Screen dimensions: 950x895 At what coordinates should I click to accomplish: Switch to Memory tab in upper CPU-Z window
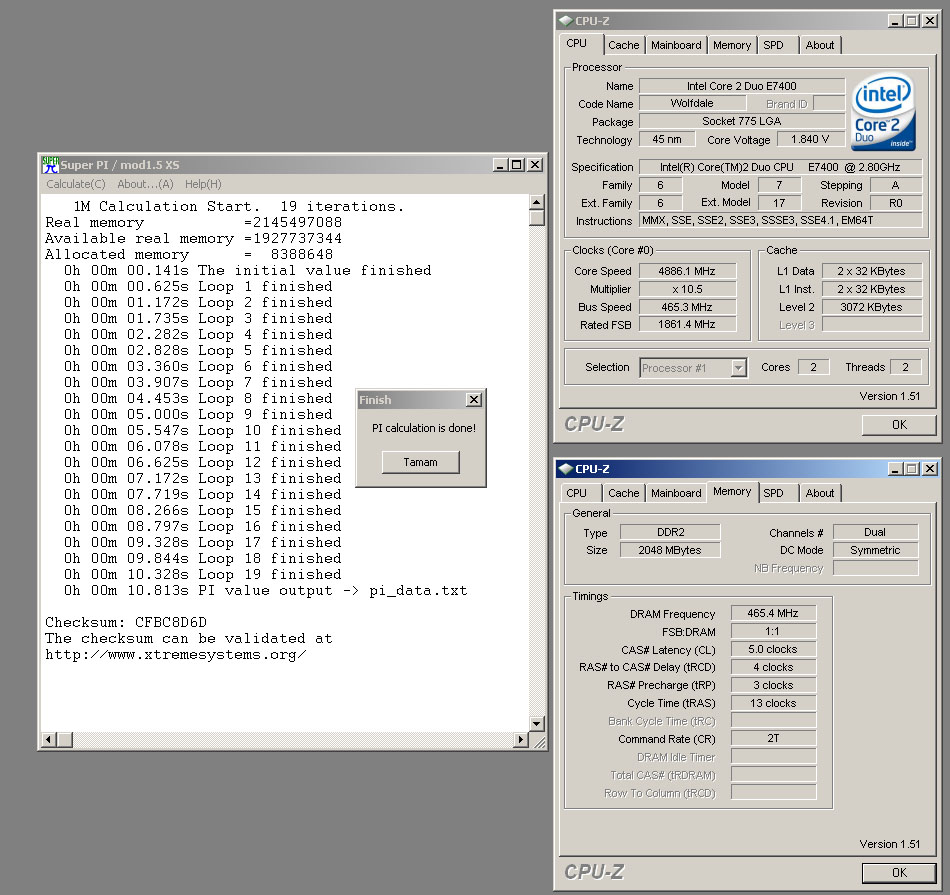point(732,45)
